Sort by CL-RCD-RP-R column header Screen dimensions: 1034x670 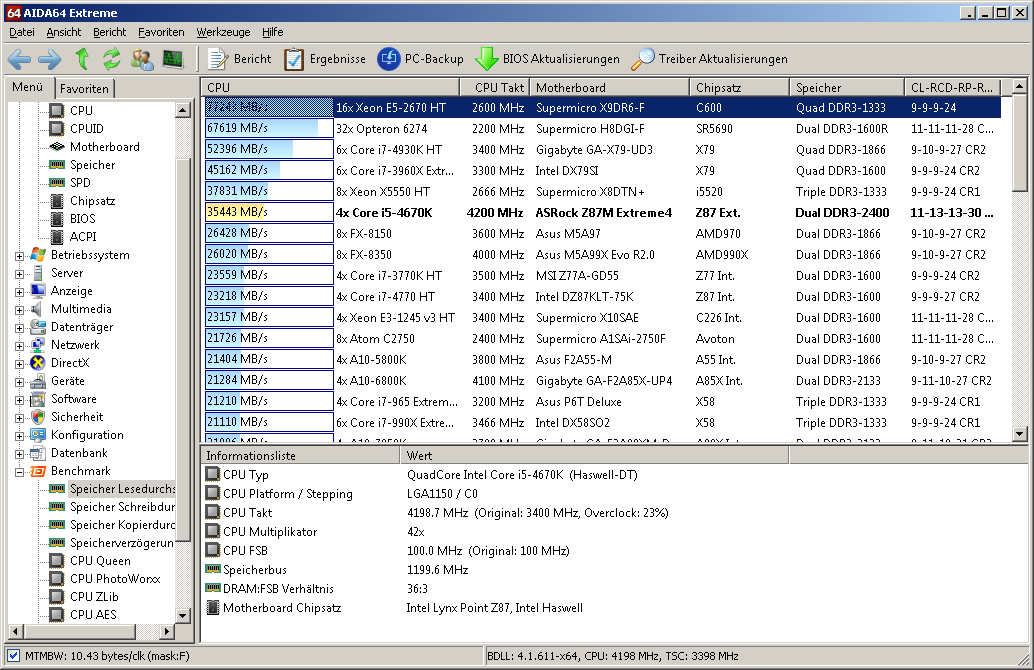953,87
